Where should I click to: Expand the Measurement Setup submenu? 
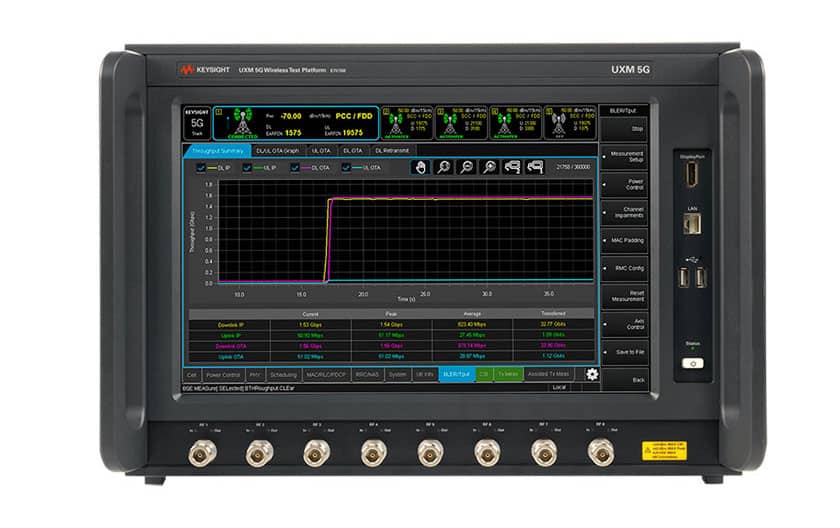(627, 157)
